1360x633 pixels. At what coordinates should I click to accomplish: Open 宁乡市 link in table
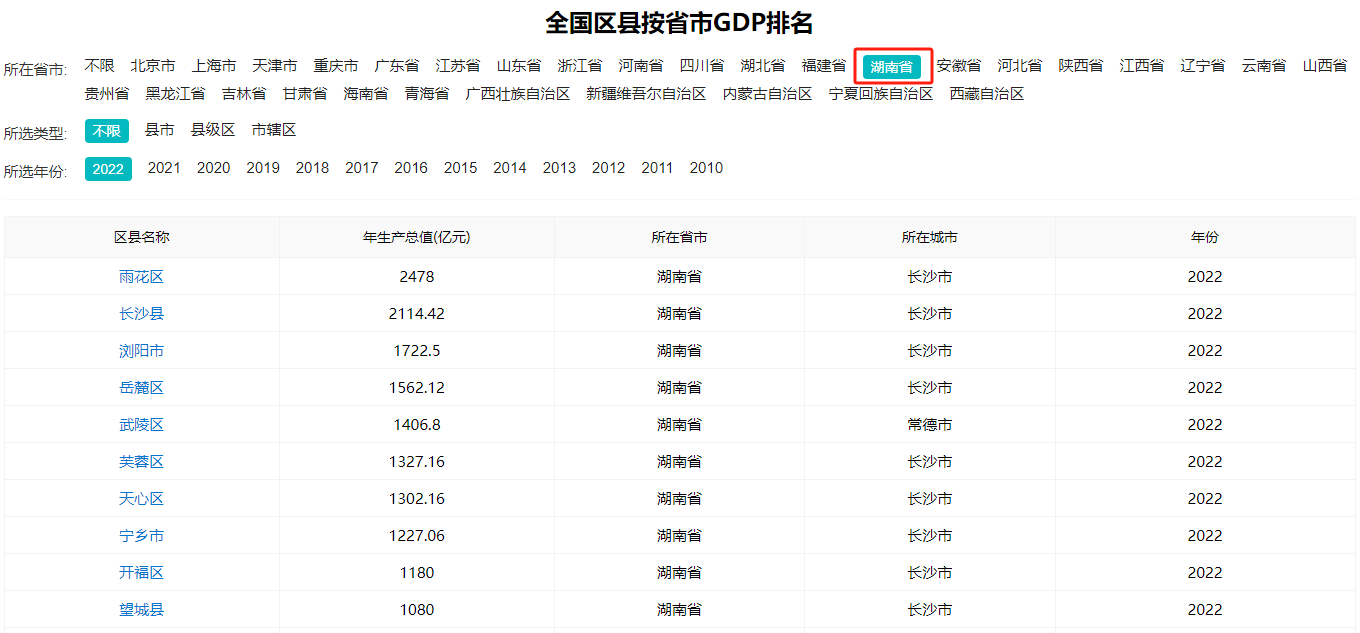point(141,536)
